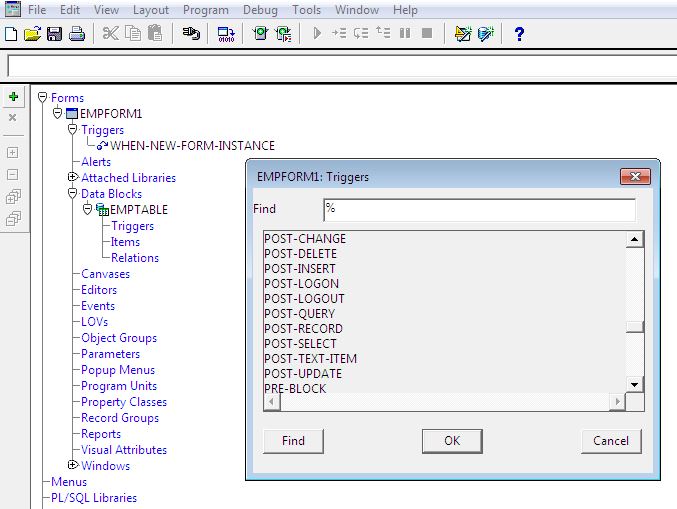Screen dimensions: 677x509
Task: Open the View menu
Action: pos(106,9)
